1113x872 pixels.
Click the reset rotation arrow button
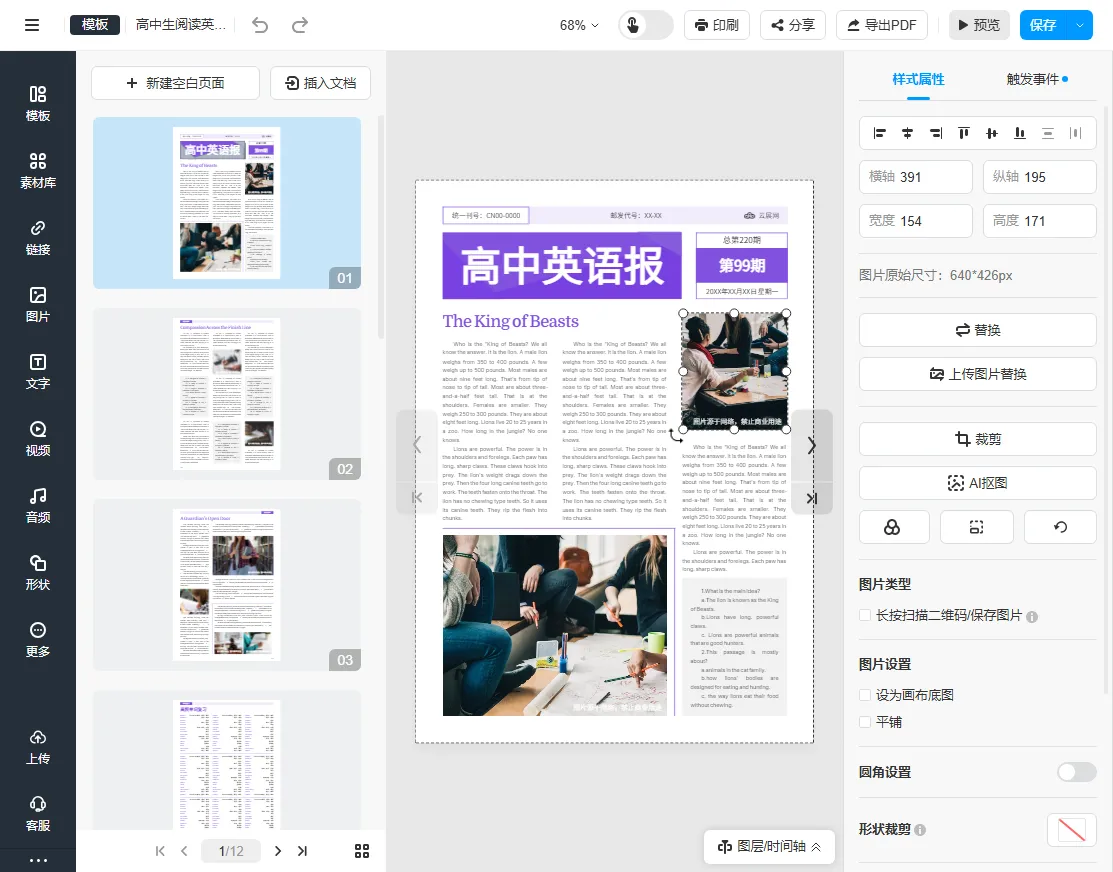tap(1060, 527)
